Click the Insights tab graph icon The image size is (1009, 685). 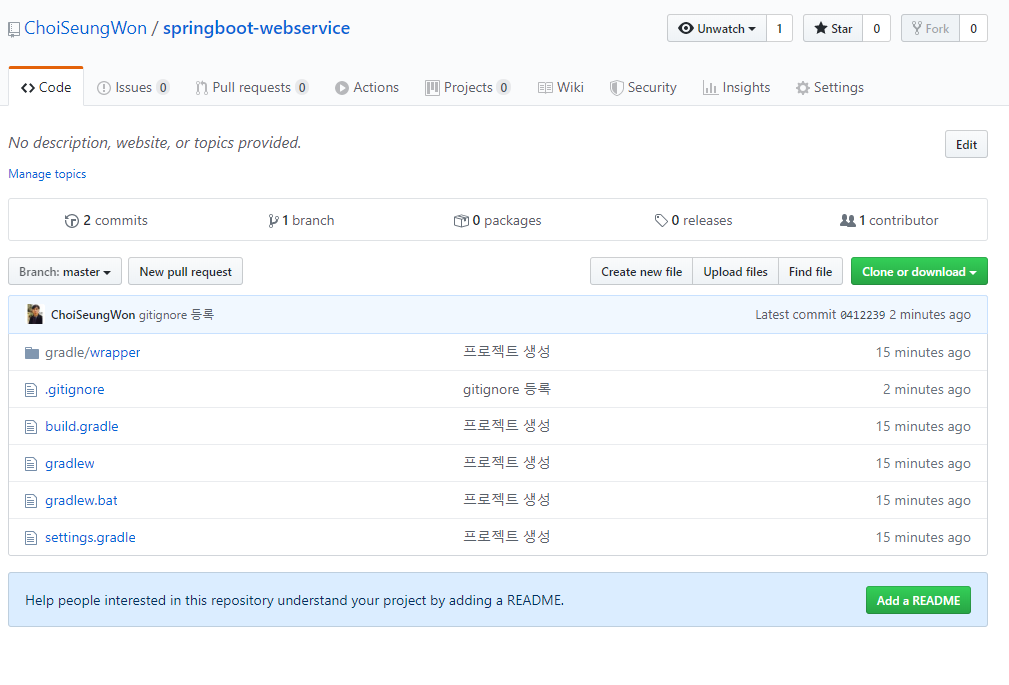(710, 88)
